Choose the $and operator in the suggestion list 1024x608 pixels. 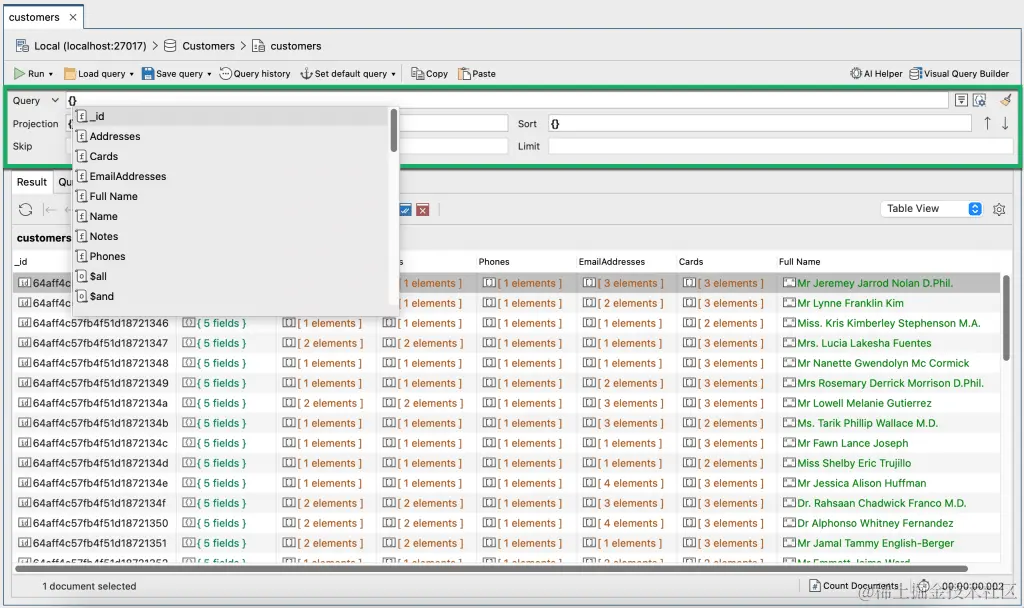click(x=99, y=296)
